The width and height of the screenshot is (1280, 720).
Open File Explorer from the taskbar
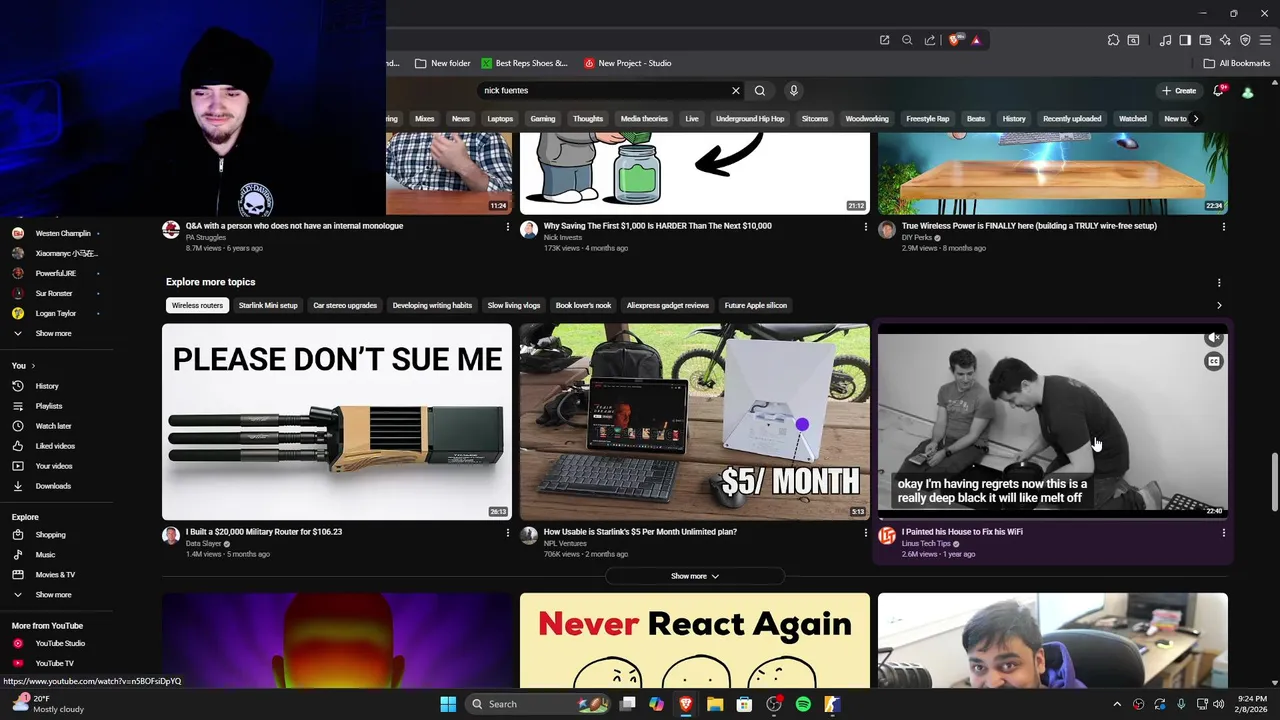coord(715,704)
